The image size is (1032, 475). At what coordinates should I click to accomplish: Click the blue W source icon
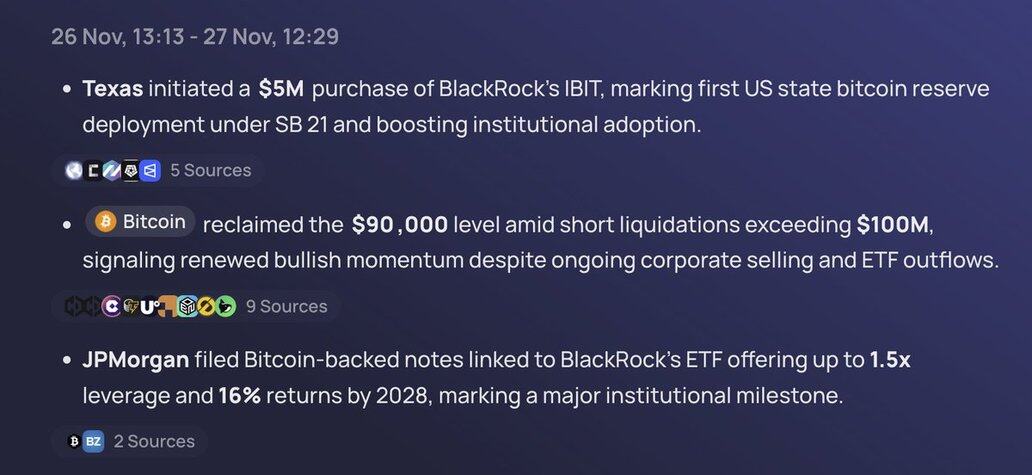150,171
